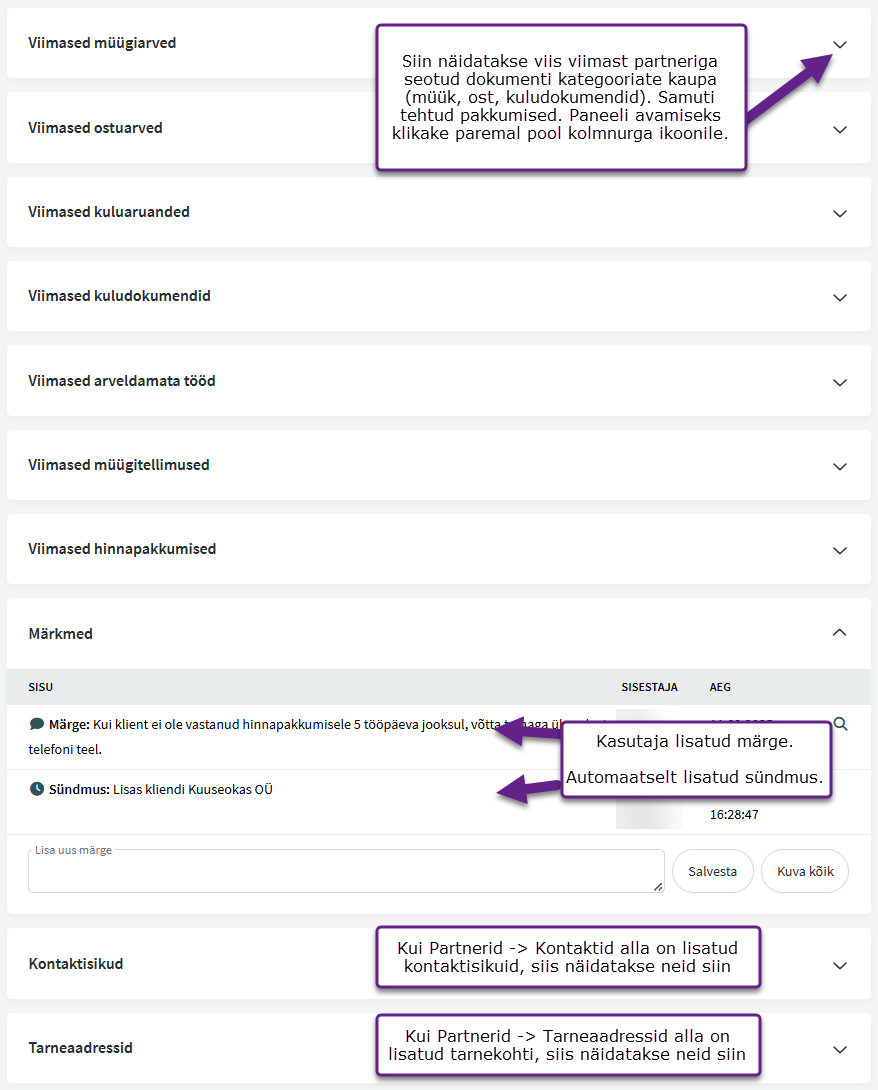878x1090 pixels.
Task: Click the AEG column header
Action: tap(720, 687)
